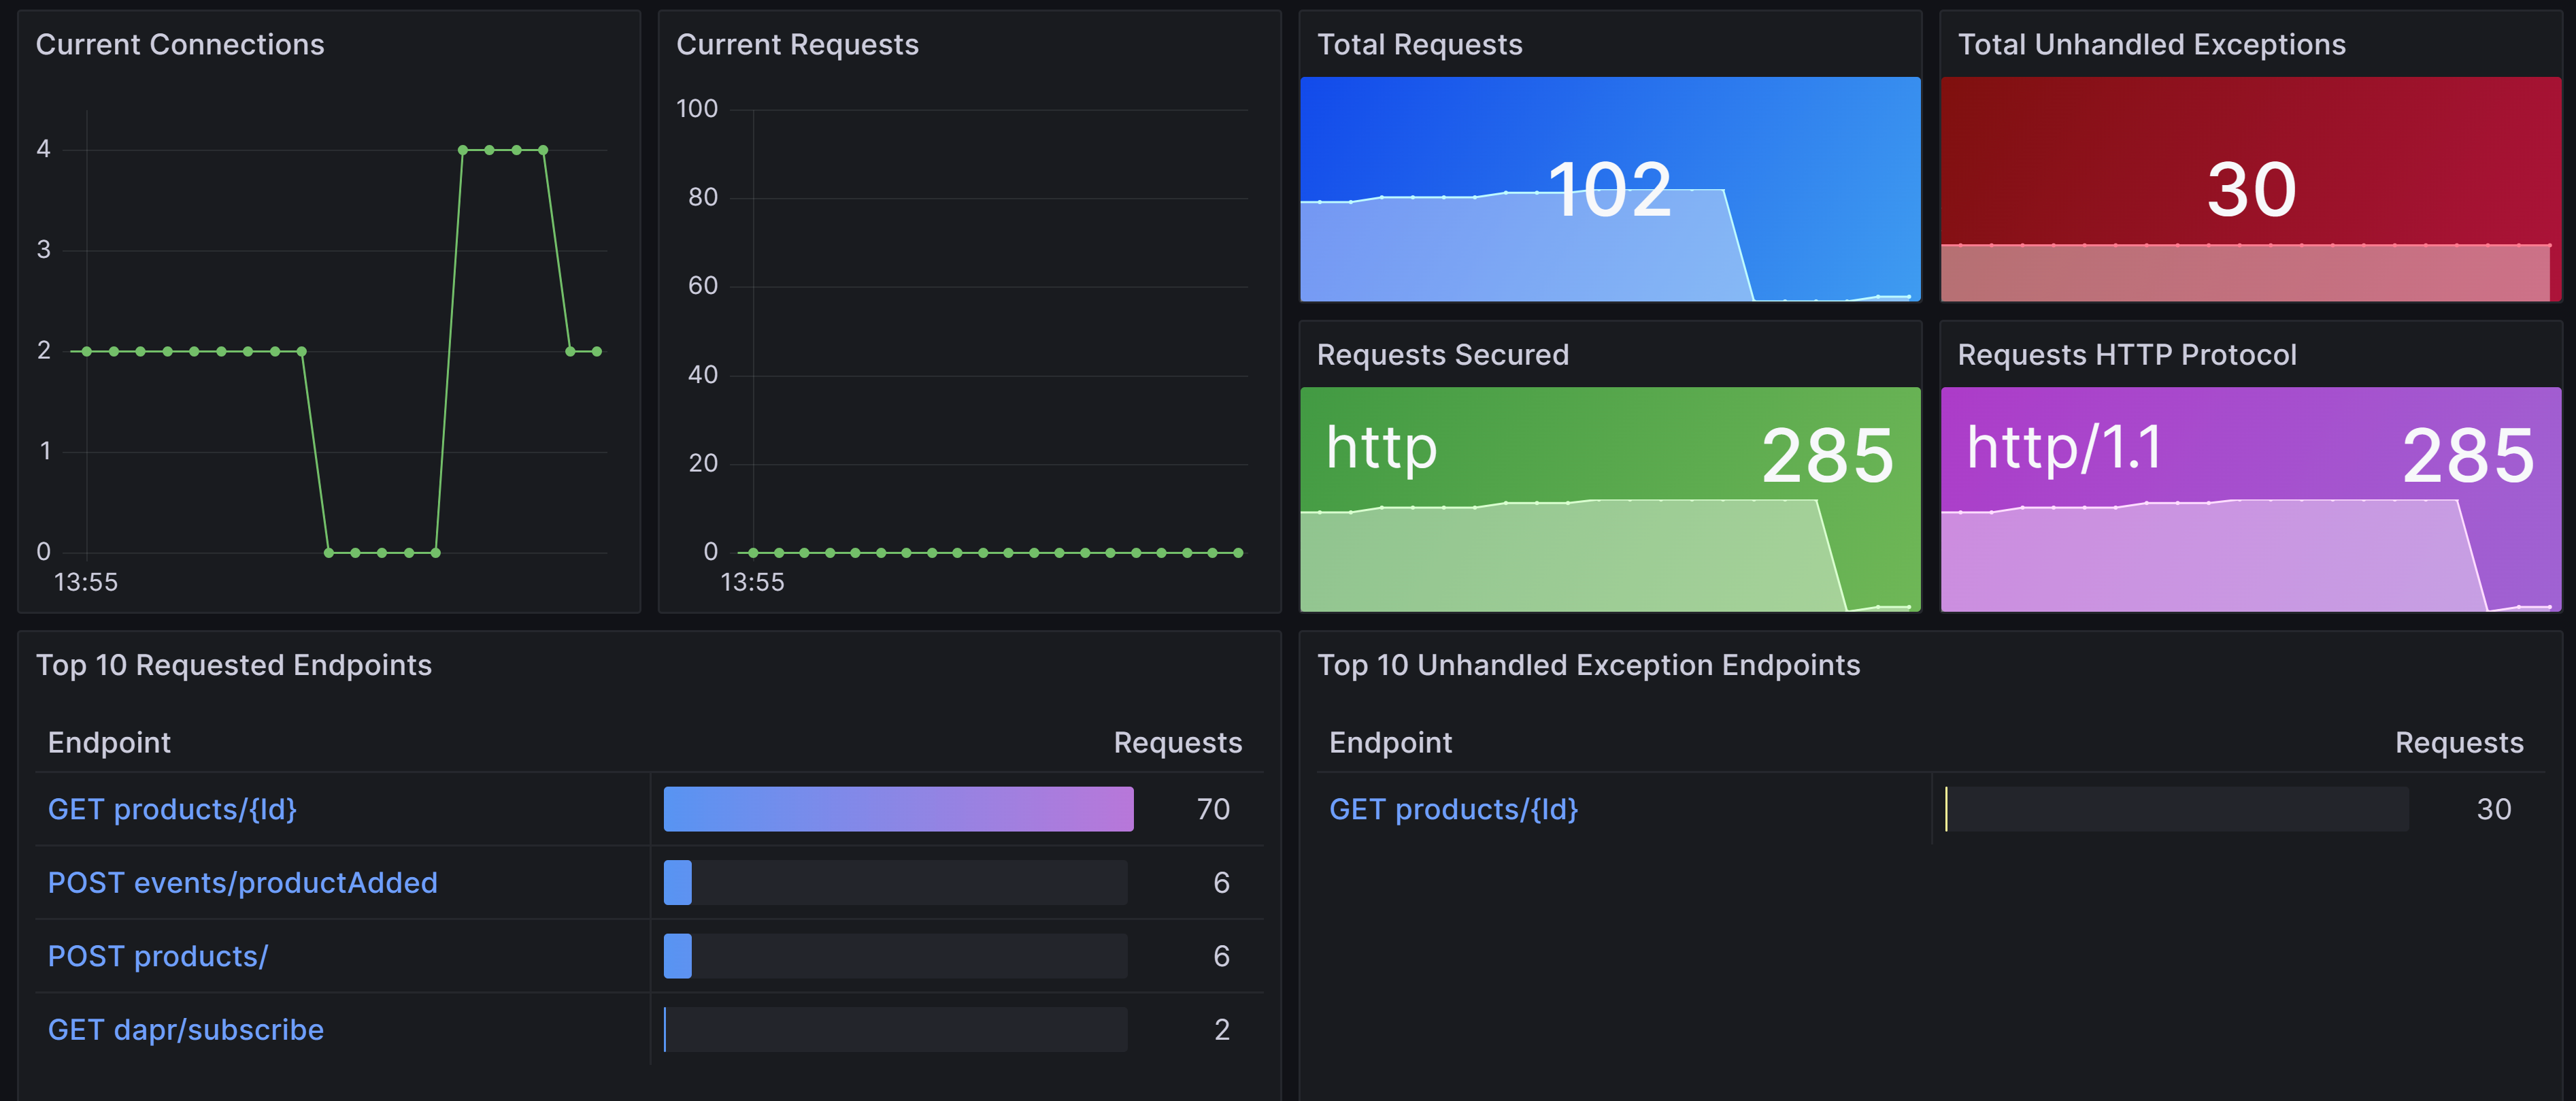Click the value 6 in POST products/ row

pyautogui.click(x=1221, y=956)
